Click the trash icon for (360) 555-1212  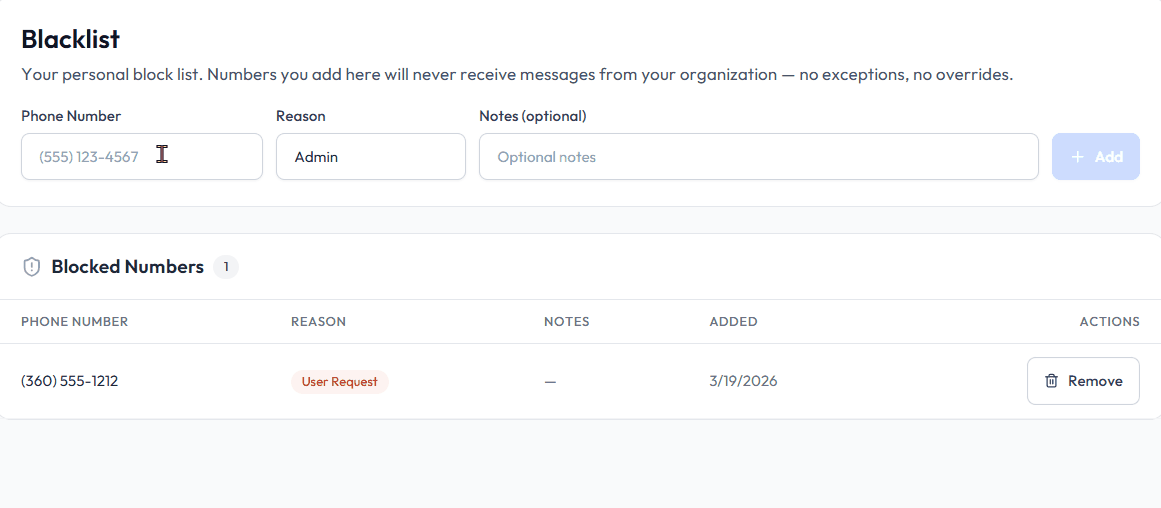pyautogui.click(x=1051, y=381)
